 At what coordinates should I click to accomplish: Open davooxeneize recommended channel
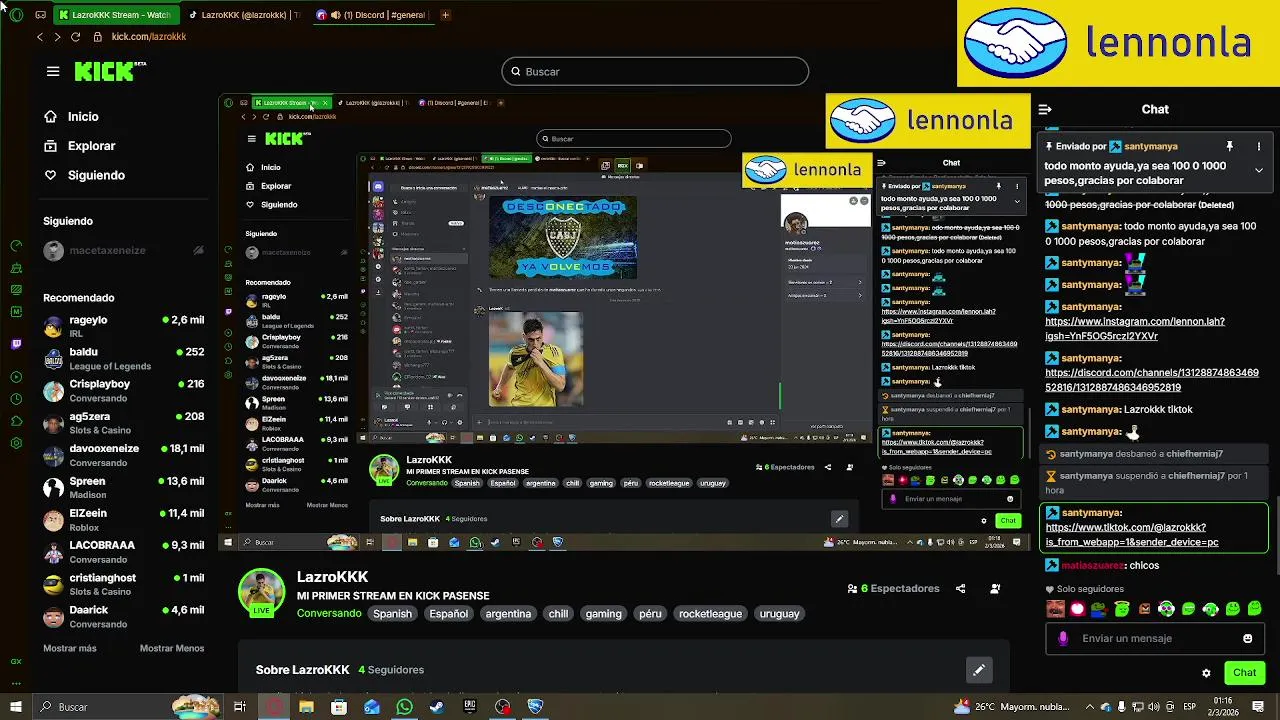click(x=124, y=455)
